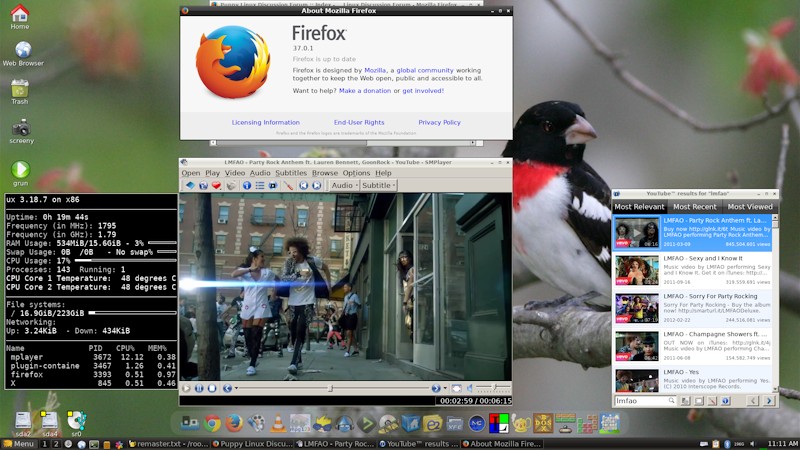Click the lmfao search field in YouTube browser

[x=645, y=401]
